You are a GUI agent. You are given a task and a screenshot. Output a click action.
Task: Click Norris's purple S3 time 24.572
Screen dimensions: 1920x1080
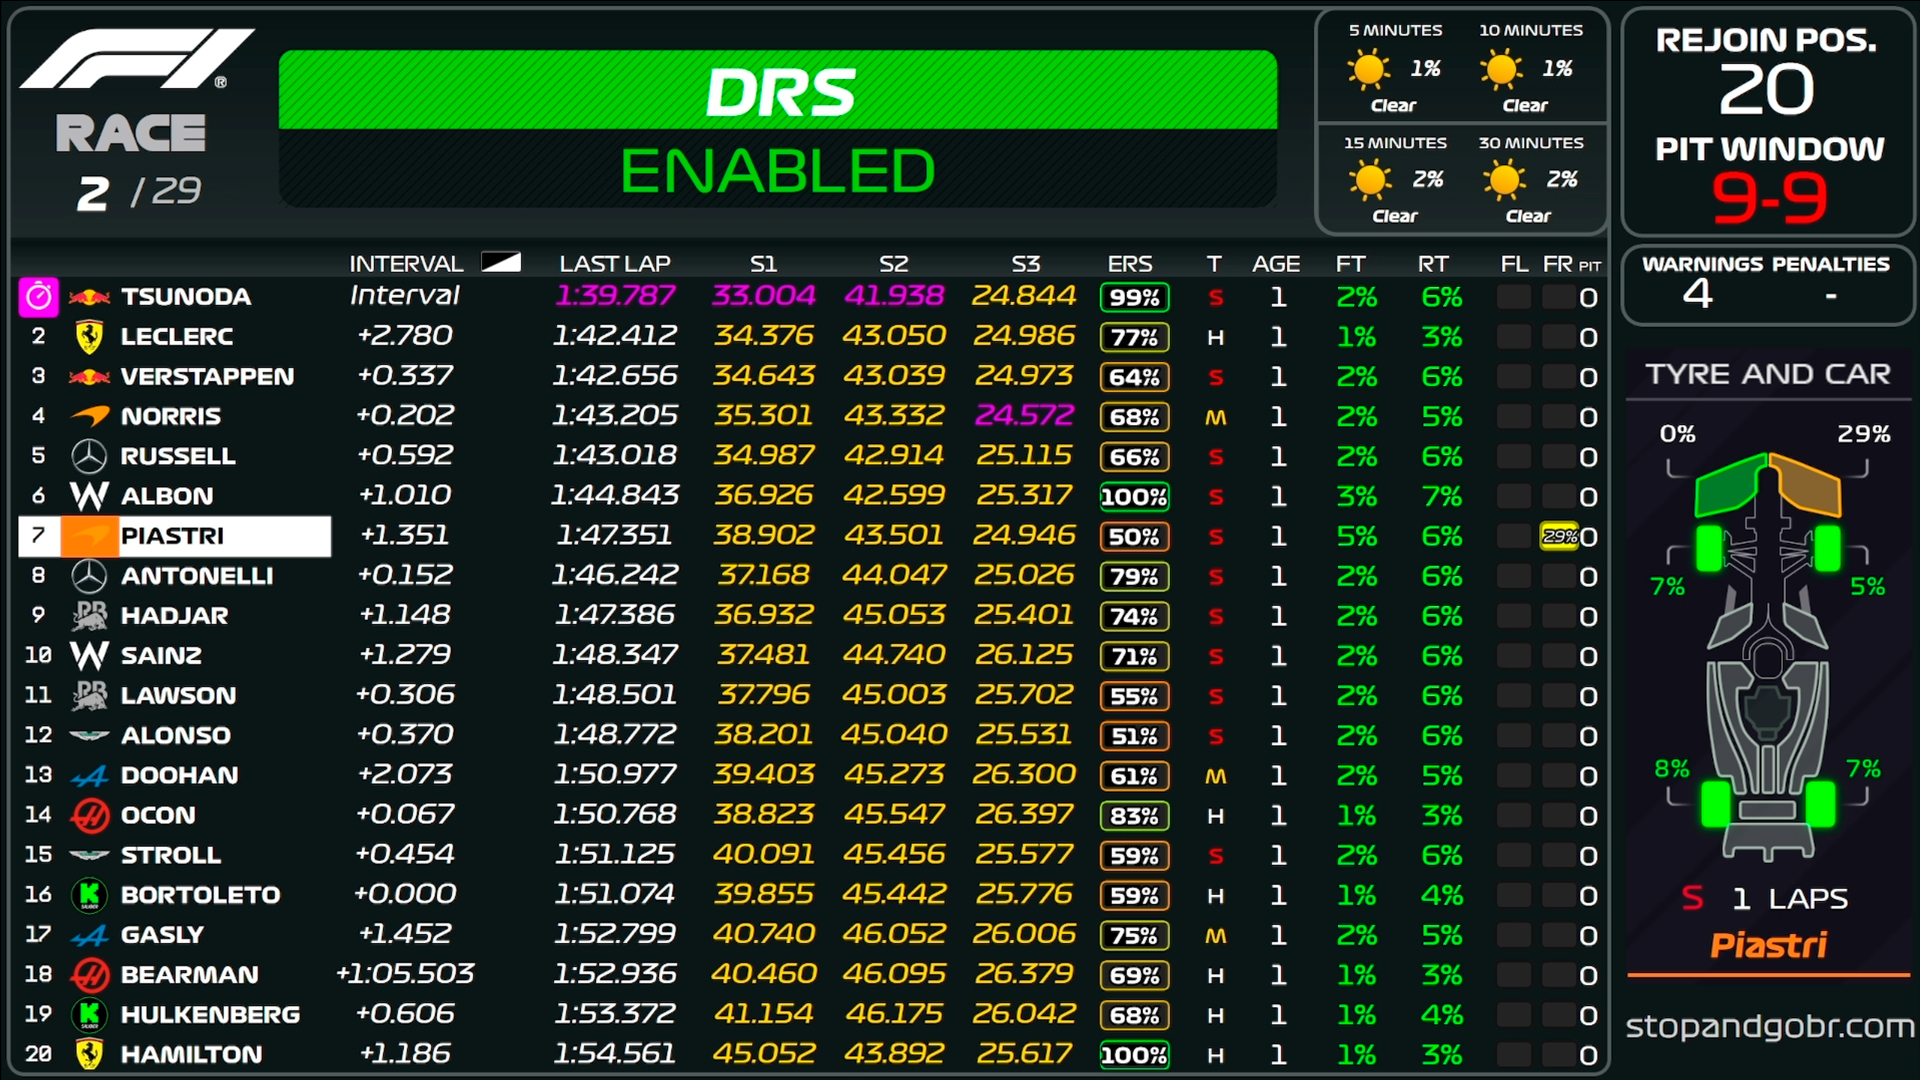[1024, 415]
